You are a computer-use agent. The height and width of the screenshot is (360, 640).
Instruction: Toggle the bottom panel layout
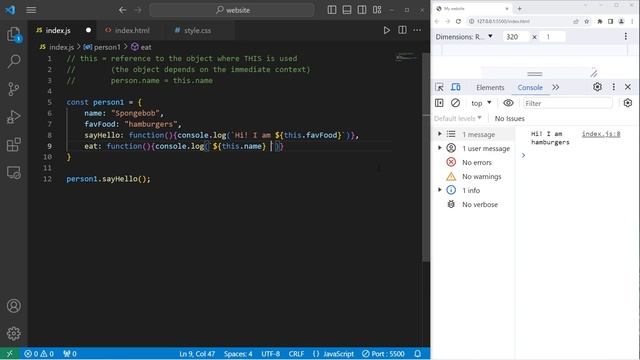pos(347,10)
